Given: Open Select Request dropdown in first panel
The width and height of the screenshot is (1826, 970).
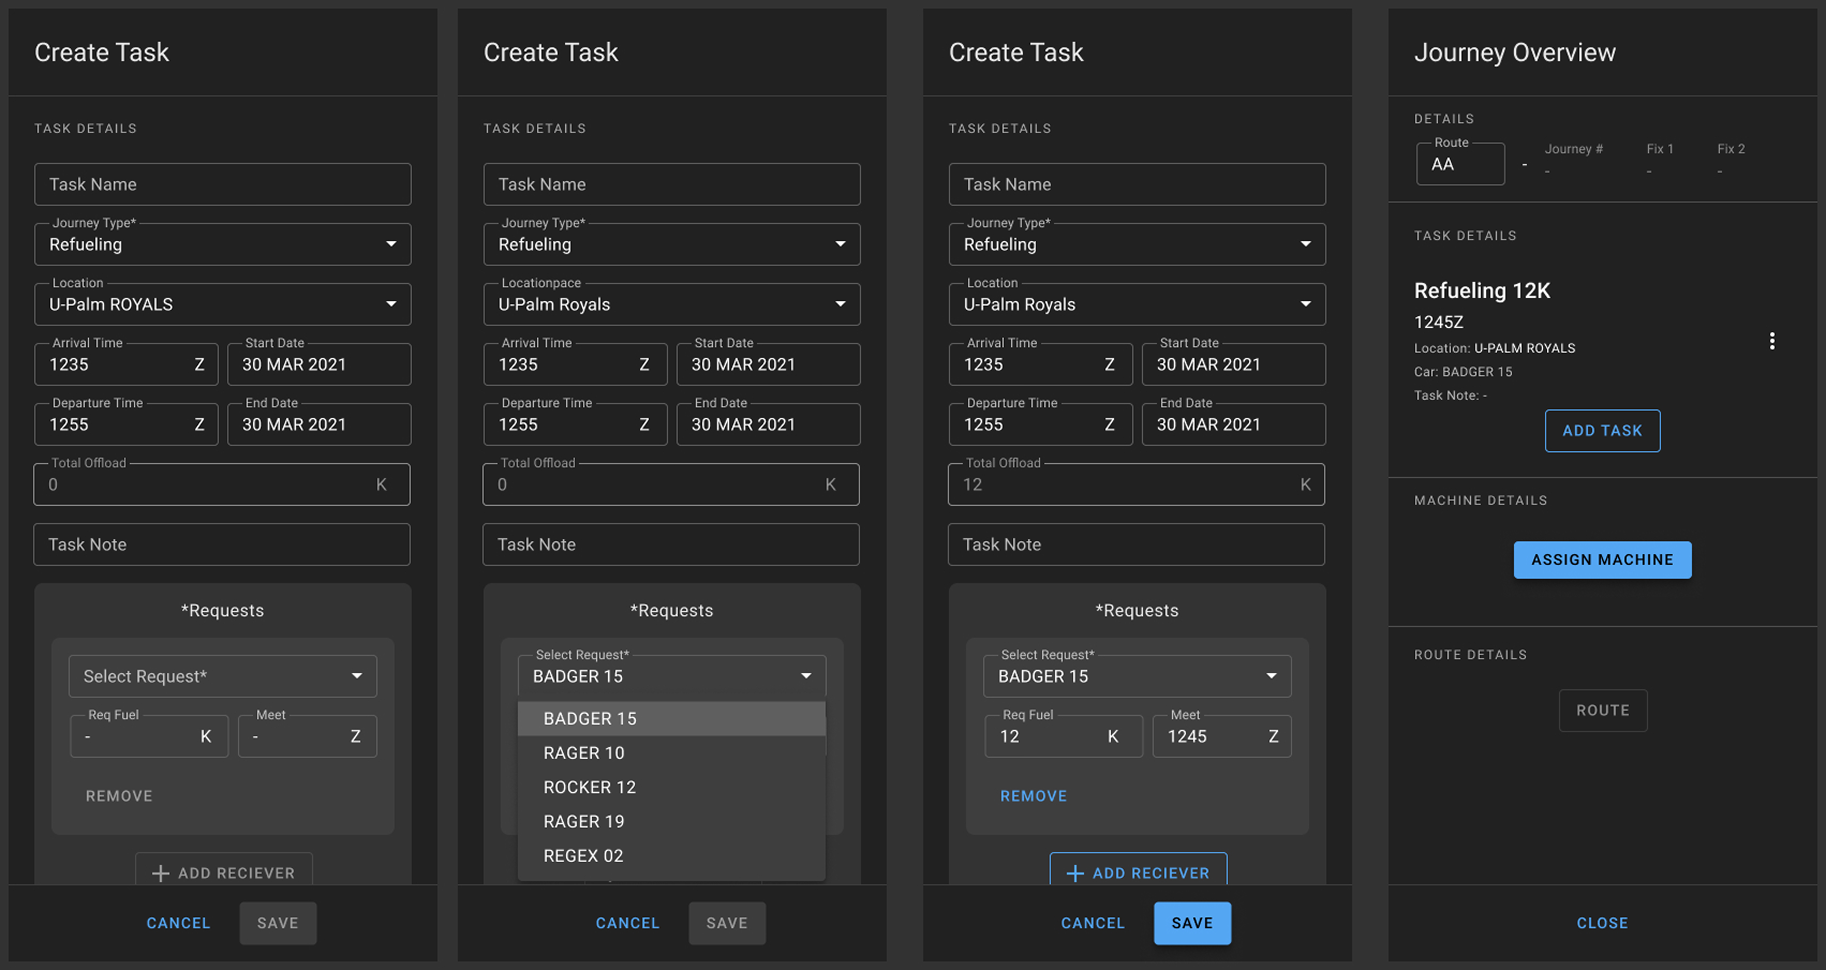Looking at the screenshot, I should pos(223,676).
